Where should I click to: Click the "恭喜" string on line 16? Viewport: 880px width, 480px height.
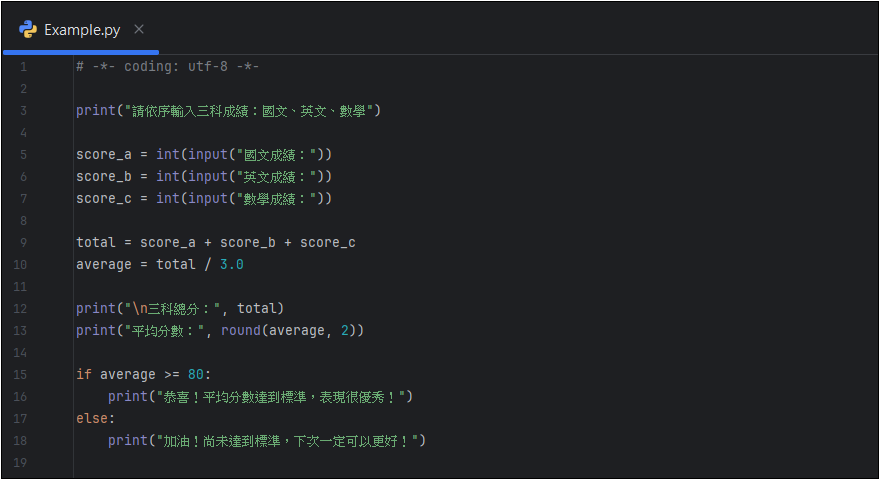(x=280, y=397)
